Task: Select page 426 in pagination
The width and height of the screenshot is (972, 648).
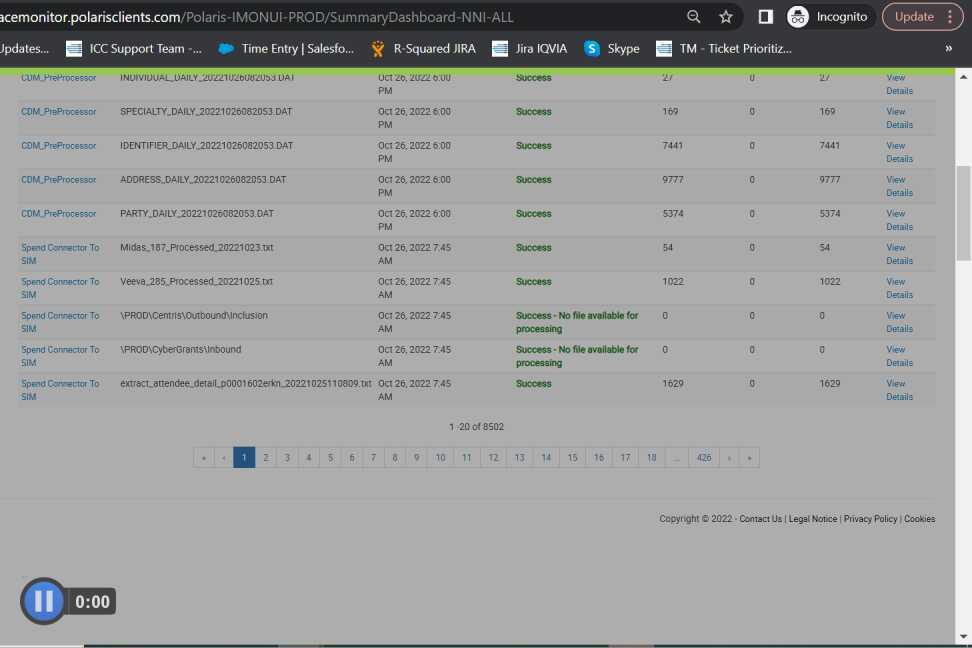Action: pyautogui.click(x=704, y=457)
